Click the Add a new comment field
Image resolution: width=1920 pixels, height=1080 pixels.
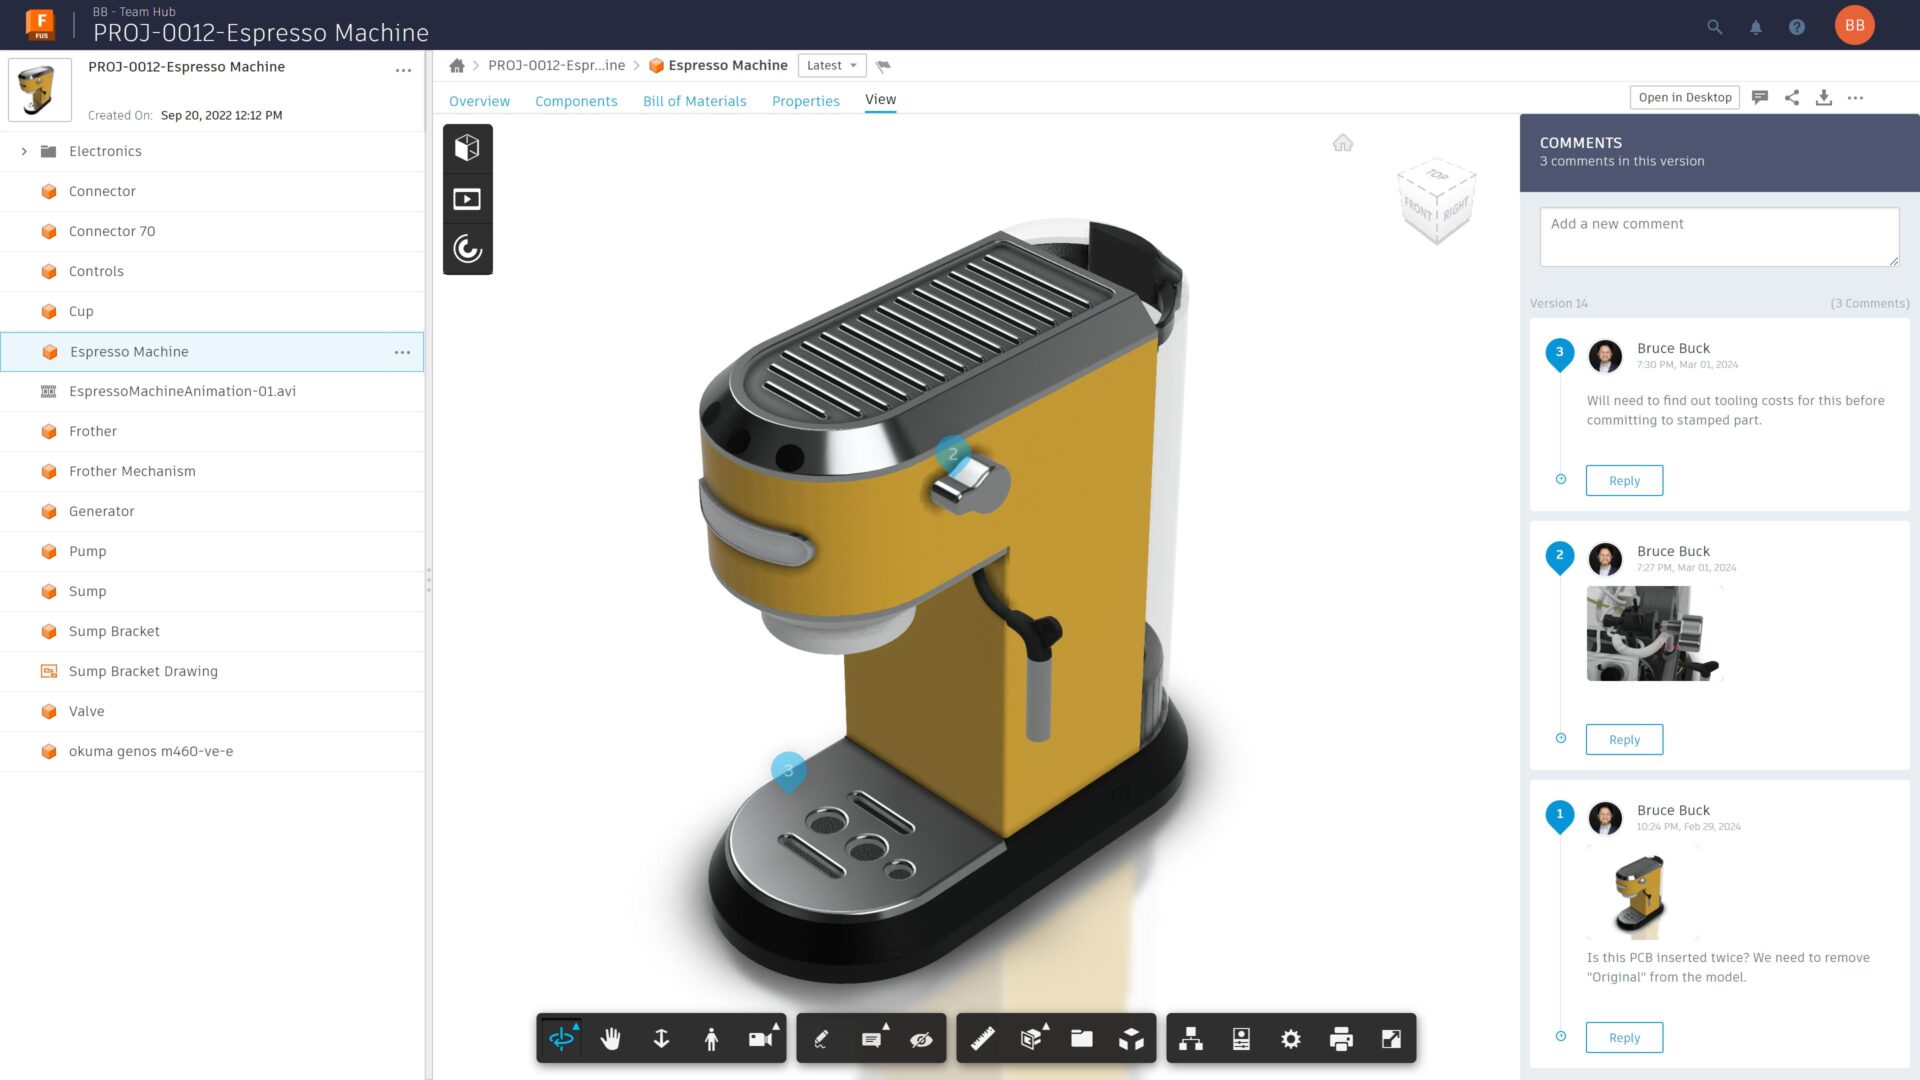pos(1718,236)
